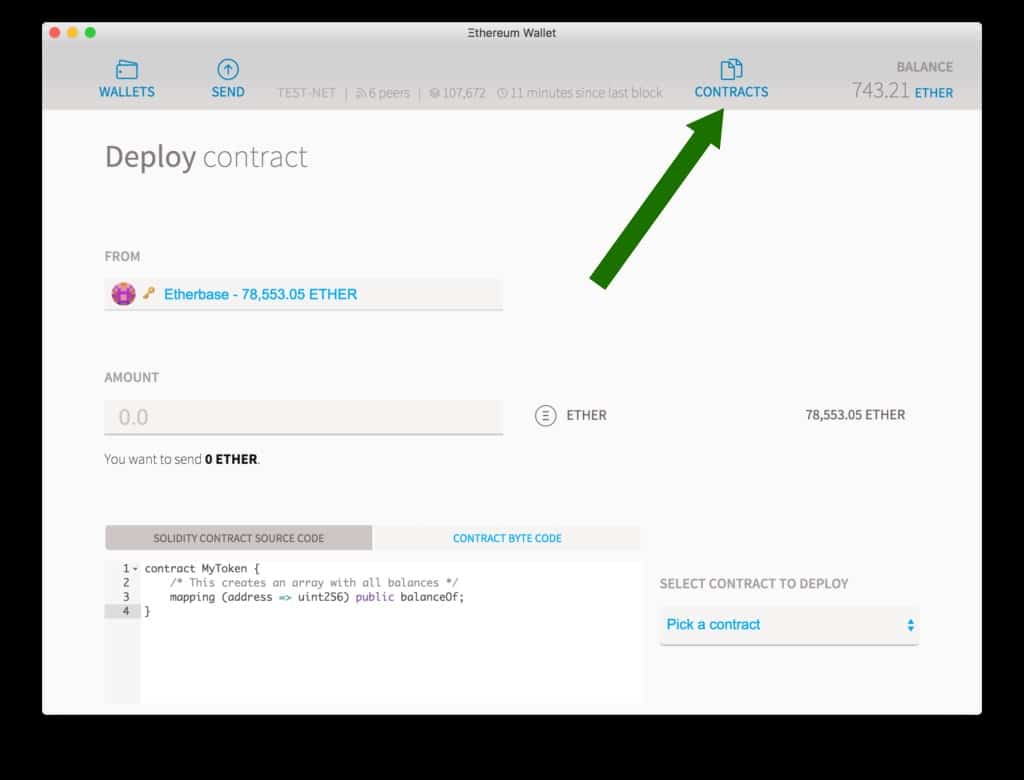The height and width of the screenshot is (780, 1024).
Task: Collapse code fold arrow on line 1
Action: coord(135,569)
